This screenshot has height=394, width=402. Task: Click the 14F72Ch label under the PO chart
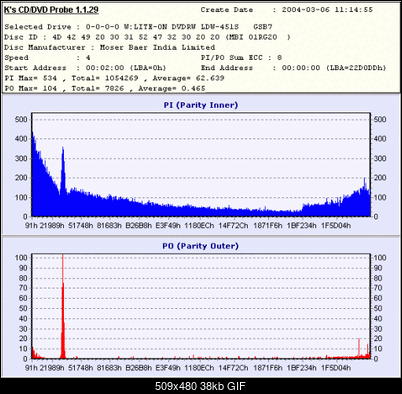233,368
